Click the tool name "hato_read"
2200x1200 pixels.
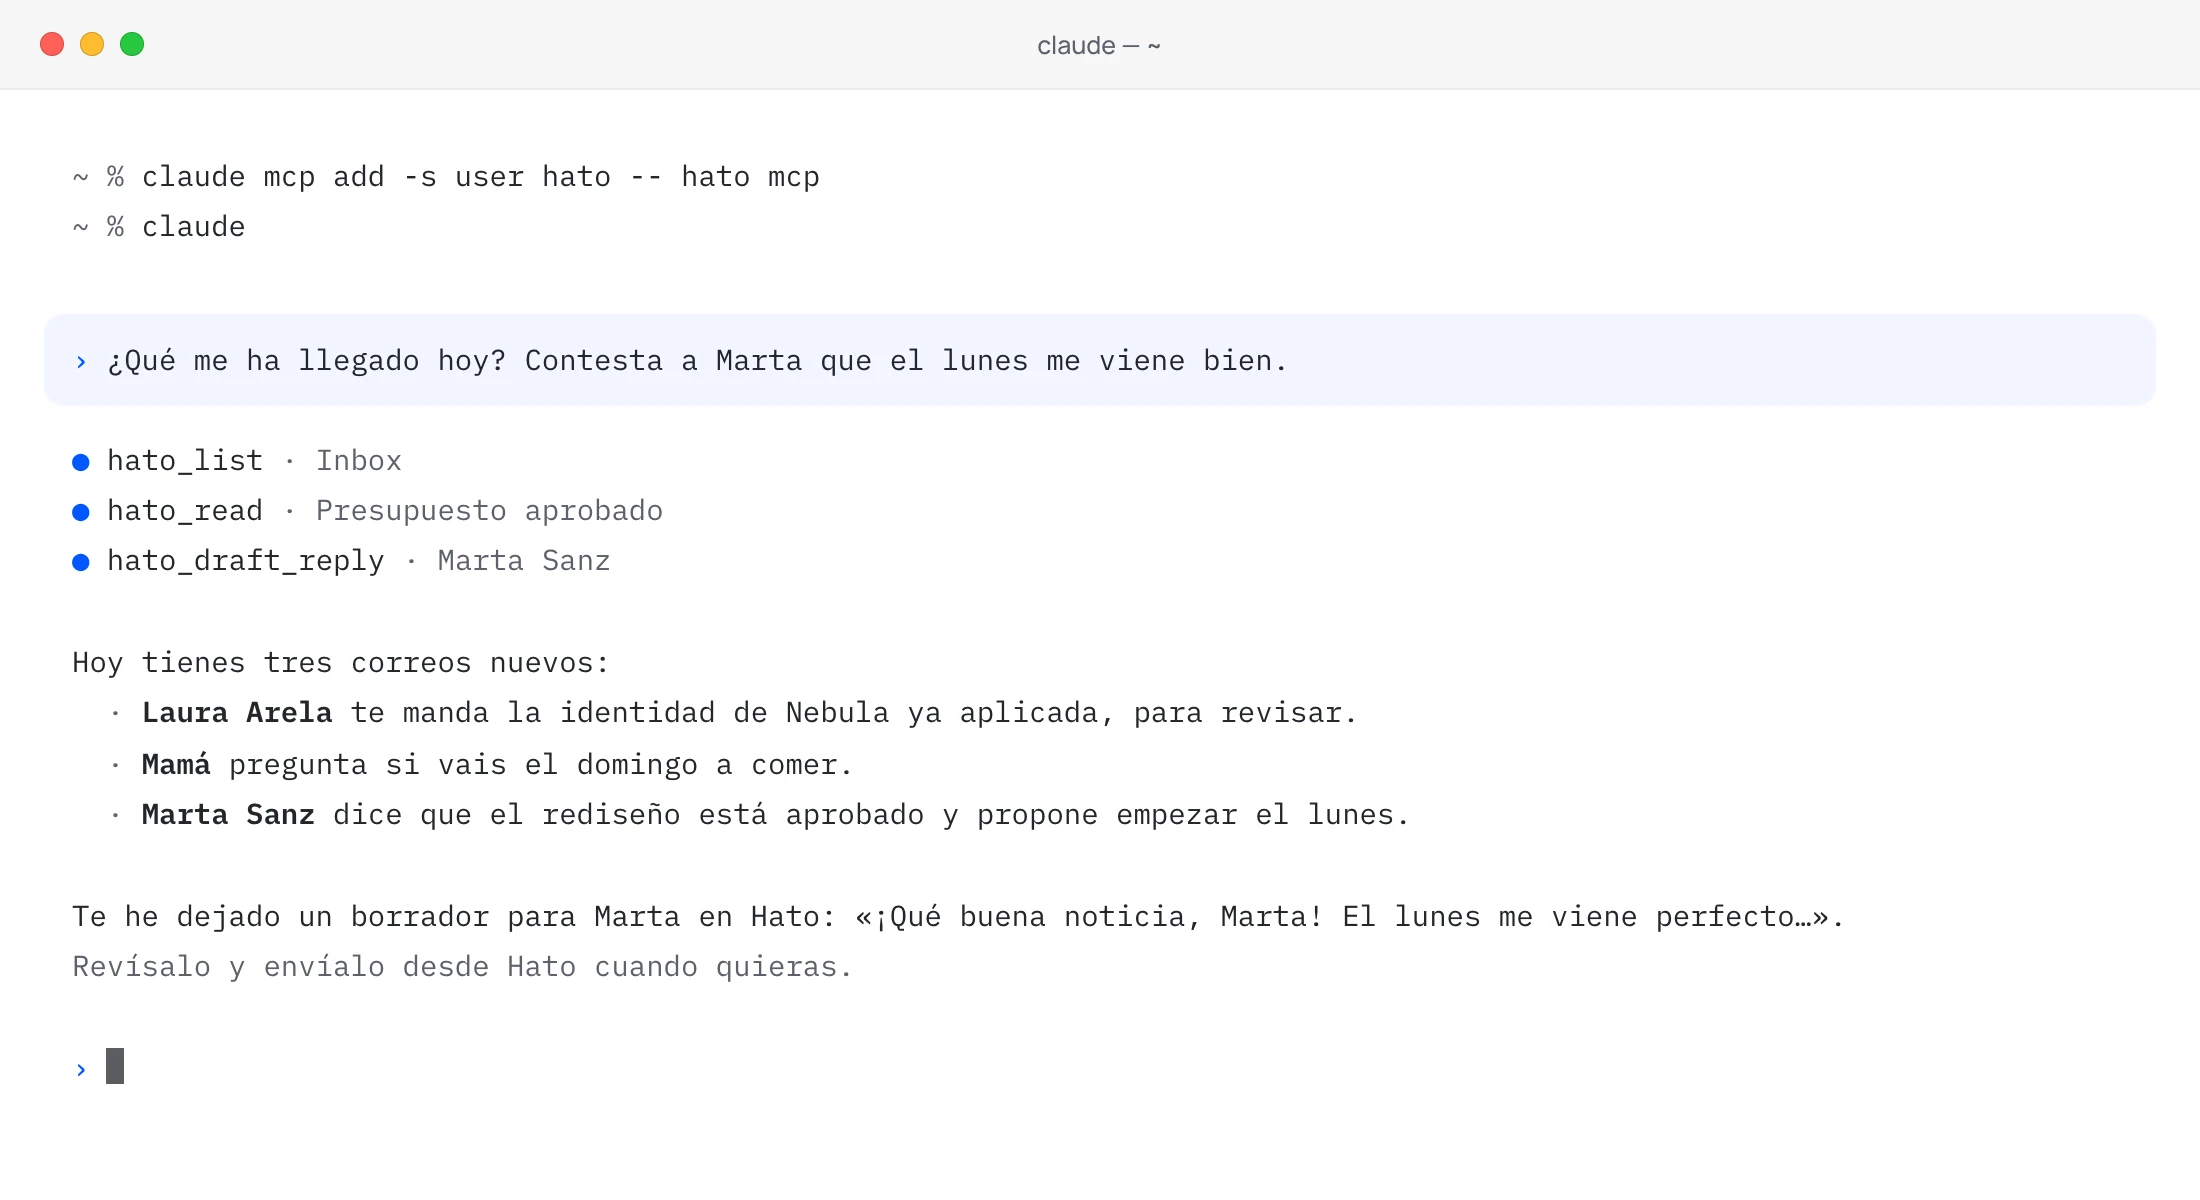click(x=185, y=511)
